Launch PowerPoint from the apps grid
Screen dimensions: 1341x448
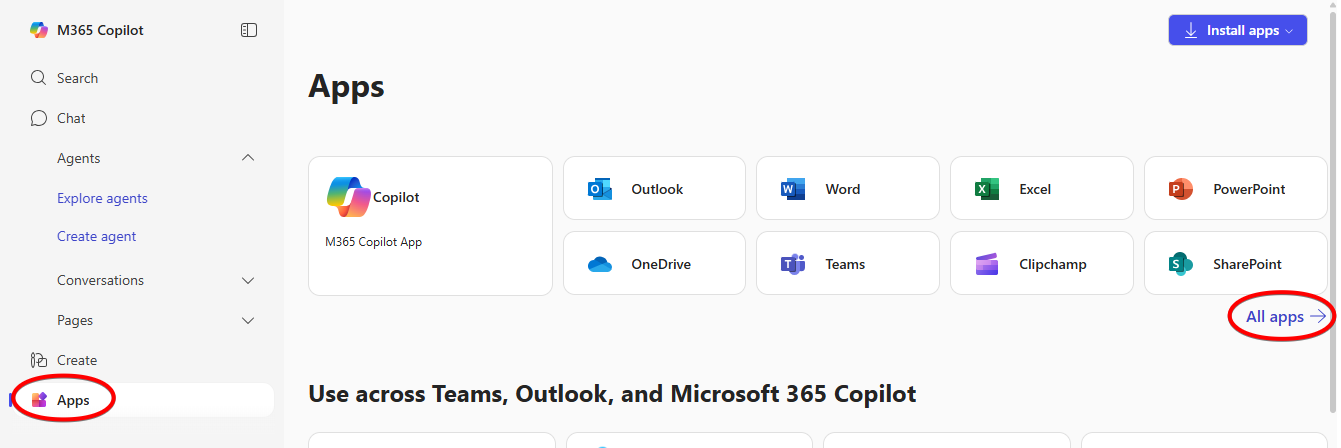coord(1235,189)
